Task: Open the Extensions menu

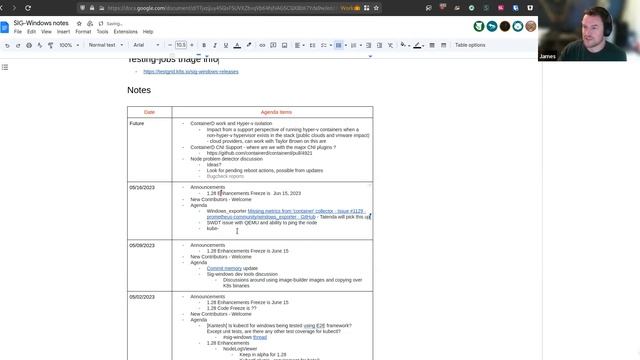Action: point(126,32)
